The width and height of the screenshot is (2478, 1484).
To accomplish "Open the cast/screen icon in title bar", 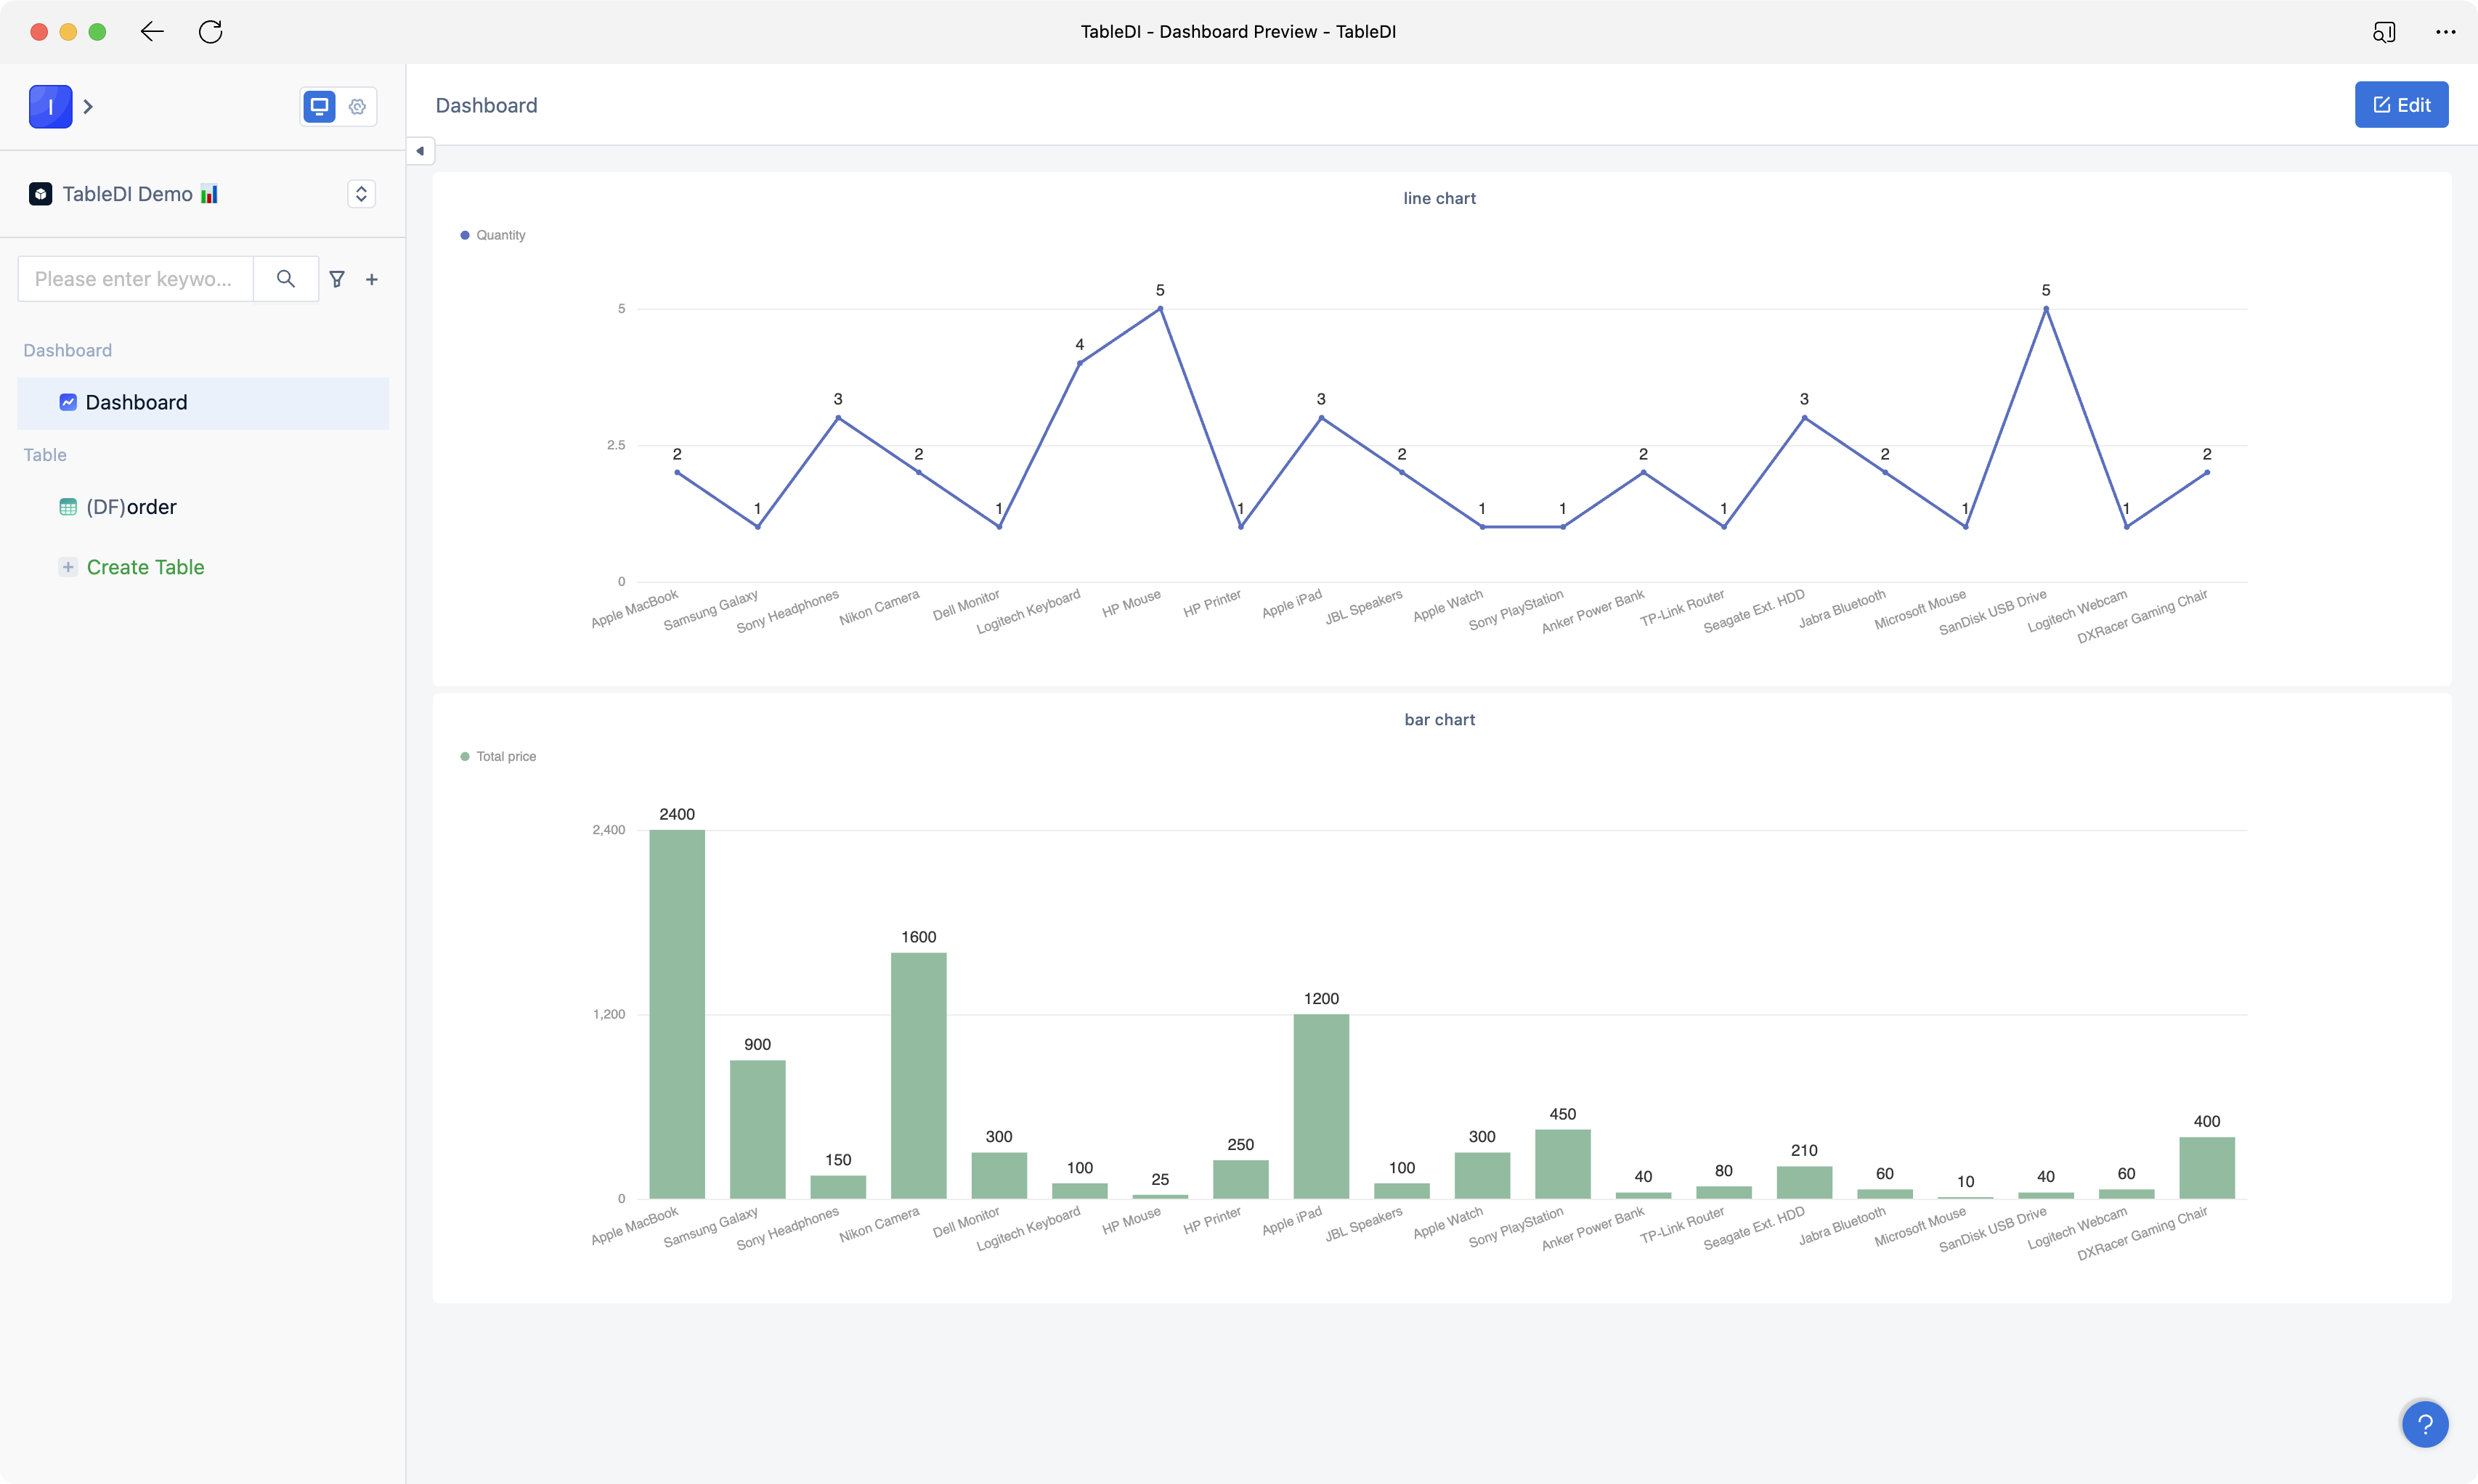I will (2384, 32).
